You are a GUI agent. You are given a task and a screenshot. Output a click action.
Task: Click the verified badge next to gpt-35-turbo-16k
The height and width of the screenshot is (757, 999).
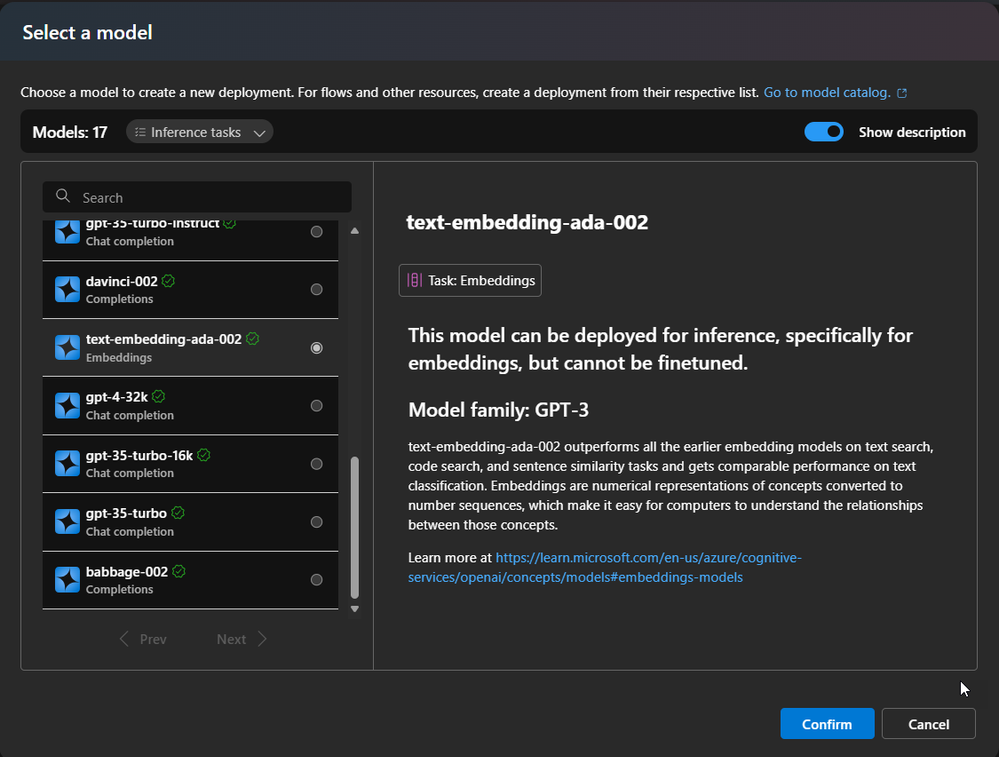click(x=204, y=455)
